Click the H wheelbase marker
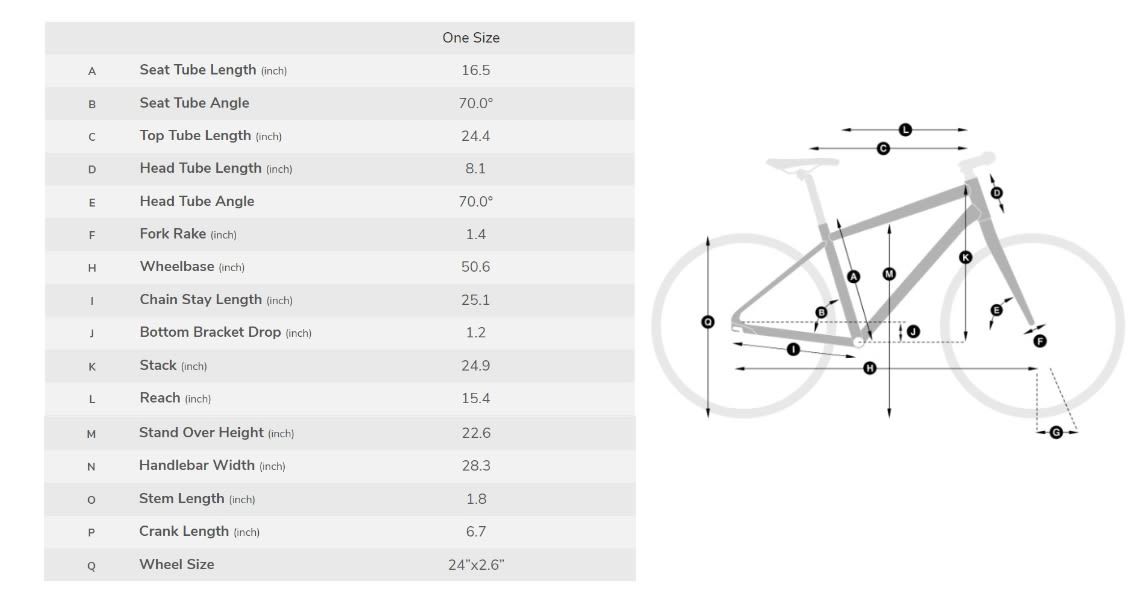This screenshot has width=1140, height=600. click(870, 368)
